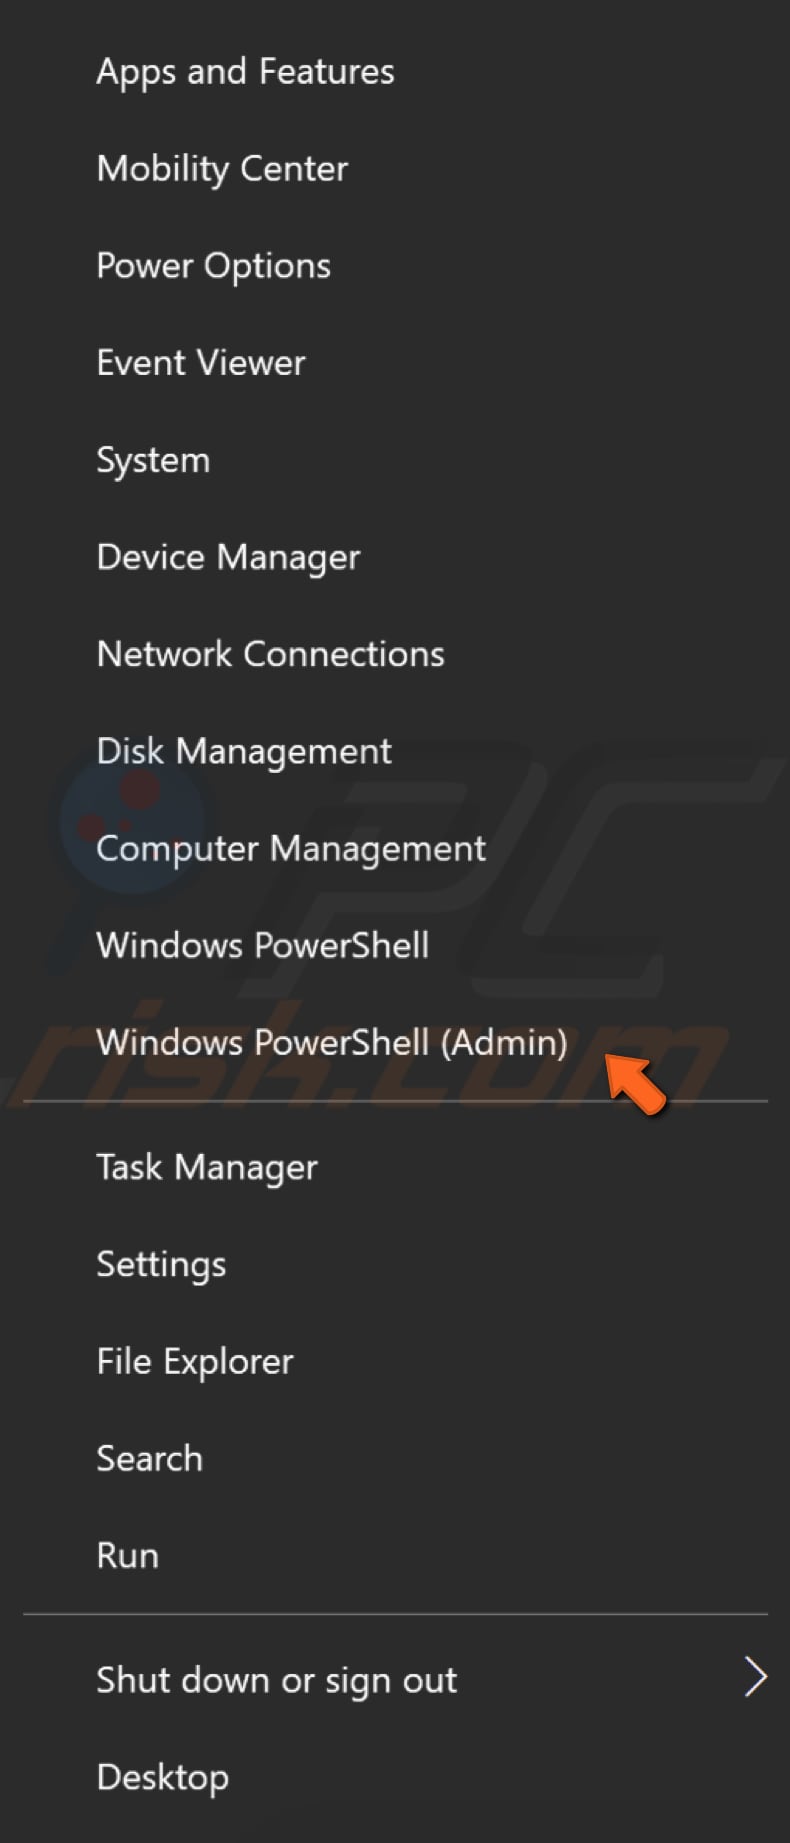This screenshot has width=790, height=1843.
Task: Open Power Options
Action: pyautogui.click(x=213, y=265)
